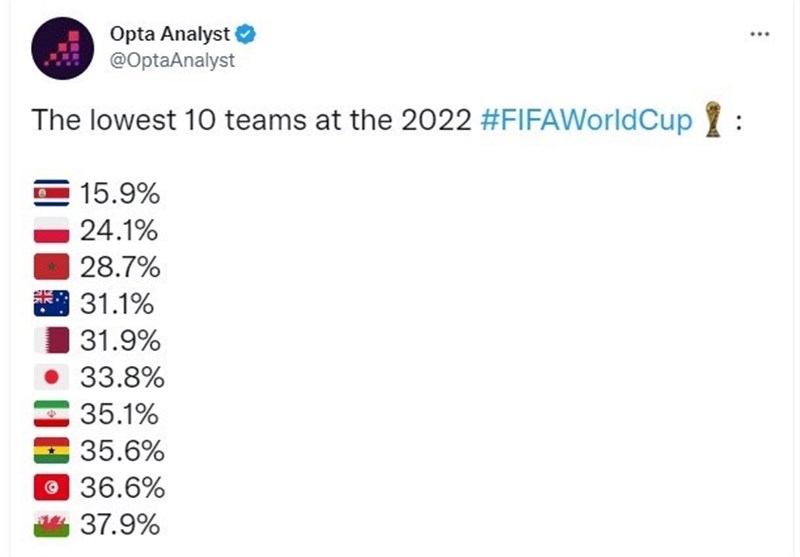Screen dimensions: 800x557
Task: Click the tweet's main sentence text
Action: (250, 121)
